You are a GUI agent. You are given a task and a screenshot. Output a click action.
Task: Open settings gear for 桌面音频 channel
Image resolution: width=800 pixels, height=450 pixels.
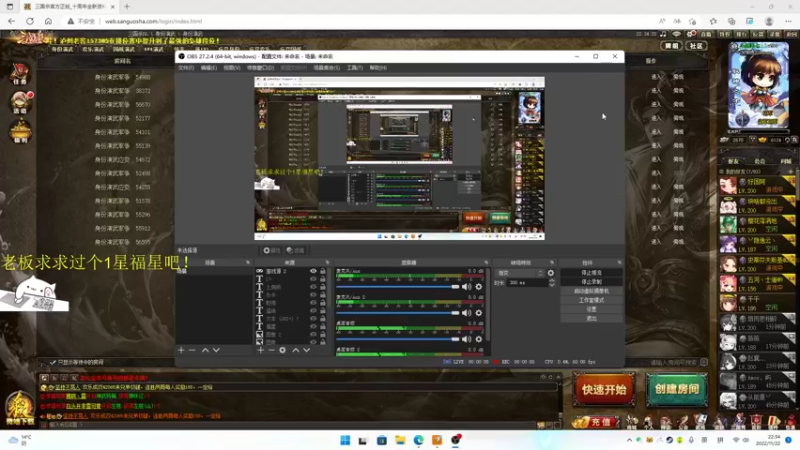[479, 339]
